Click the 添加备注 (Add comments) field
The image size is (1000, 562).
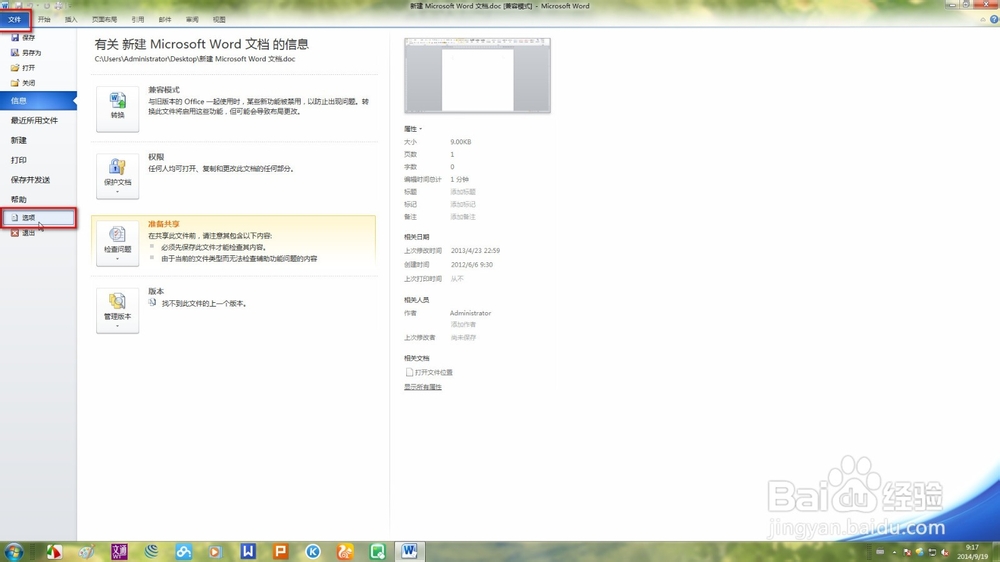[463, 217]
